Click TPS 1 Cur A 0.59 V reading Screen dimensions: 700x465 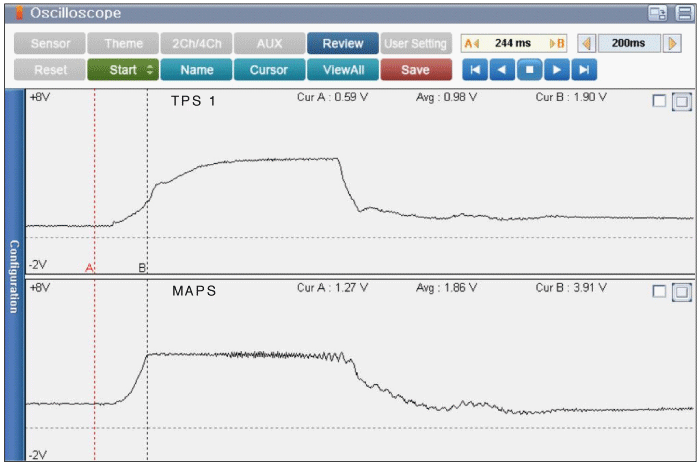(x=333, y=97)
